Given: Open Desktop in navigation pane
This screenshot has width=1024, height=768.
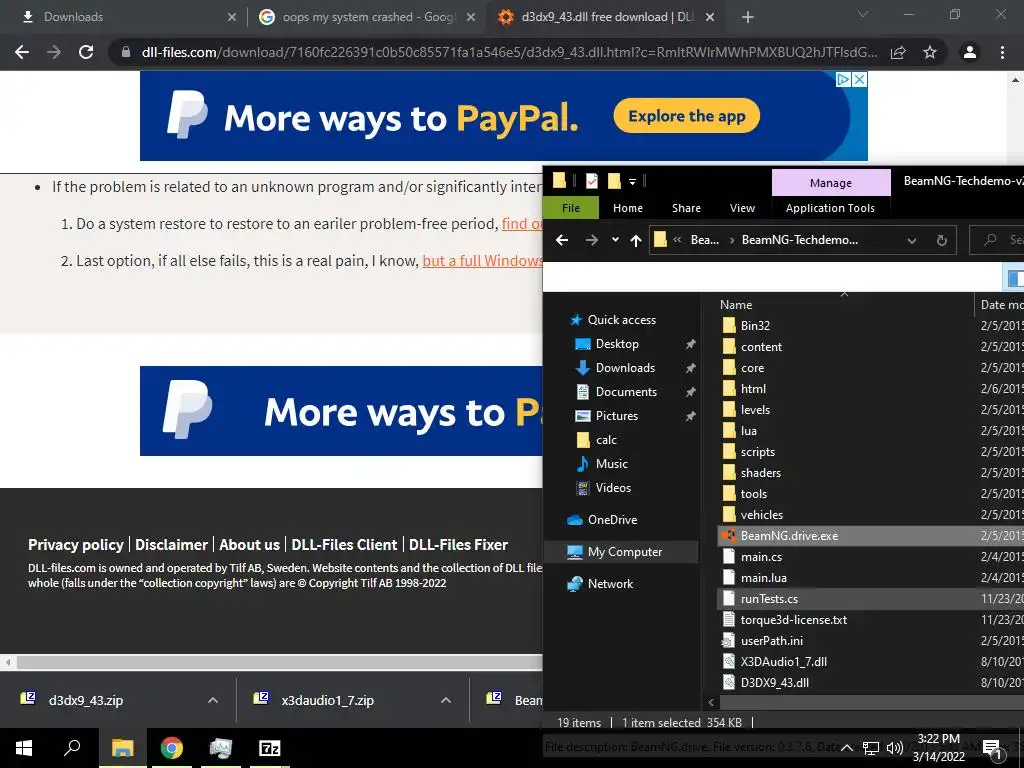Looking at the screenshot, I should 617,344.
